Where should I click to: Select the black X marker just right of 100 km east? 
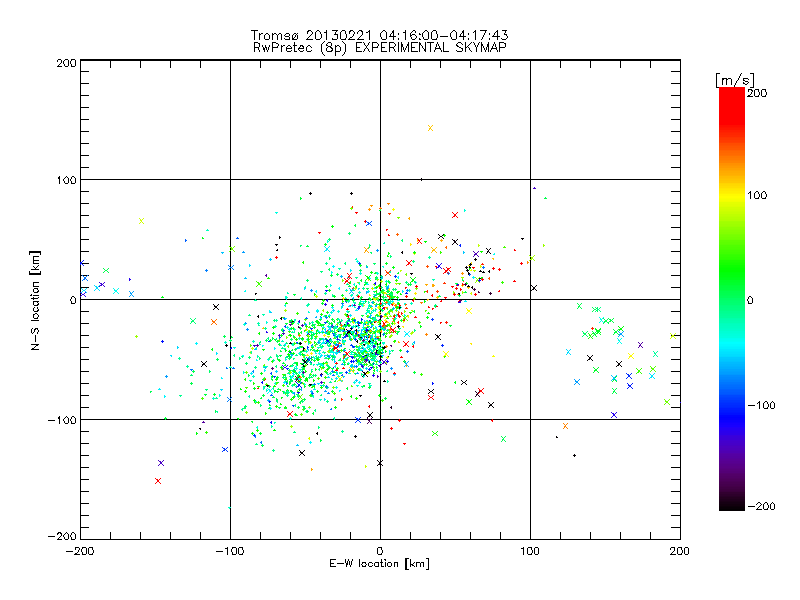(x=534, y=288)
